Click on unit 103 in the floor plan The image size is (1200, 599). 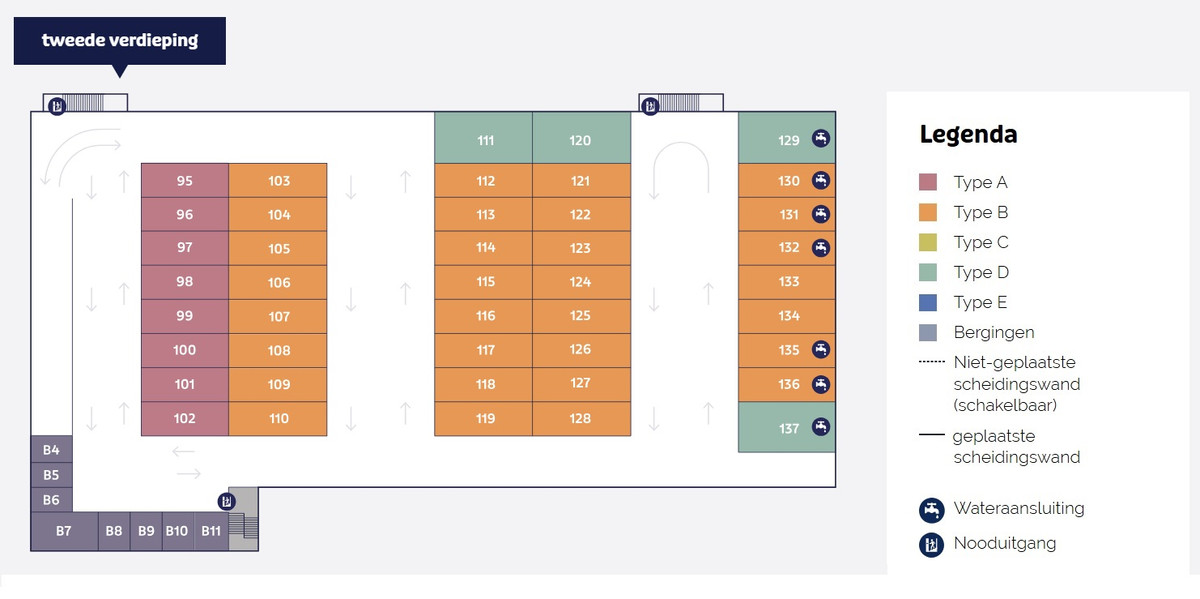coord(279,181)
